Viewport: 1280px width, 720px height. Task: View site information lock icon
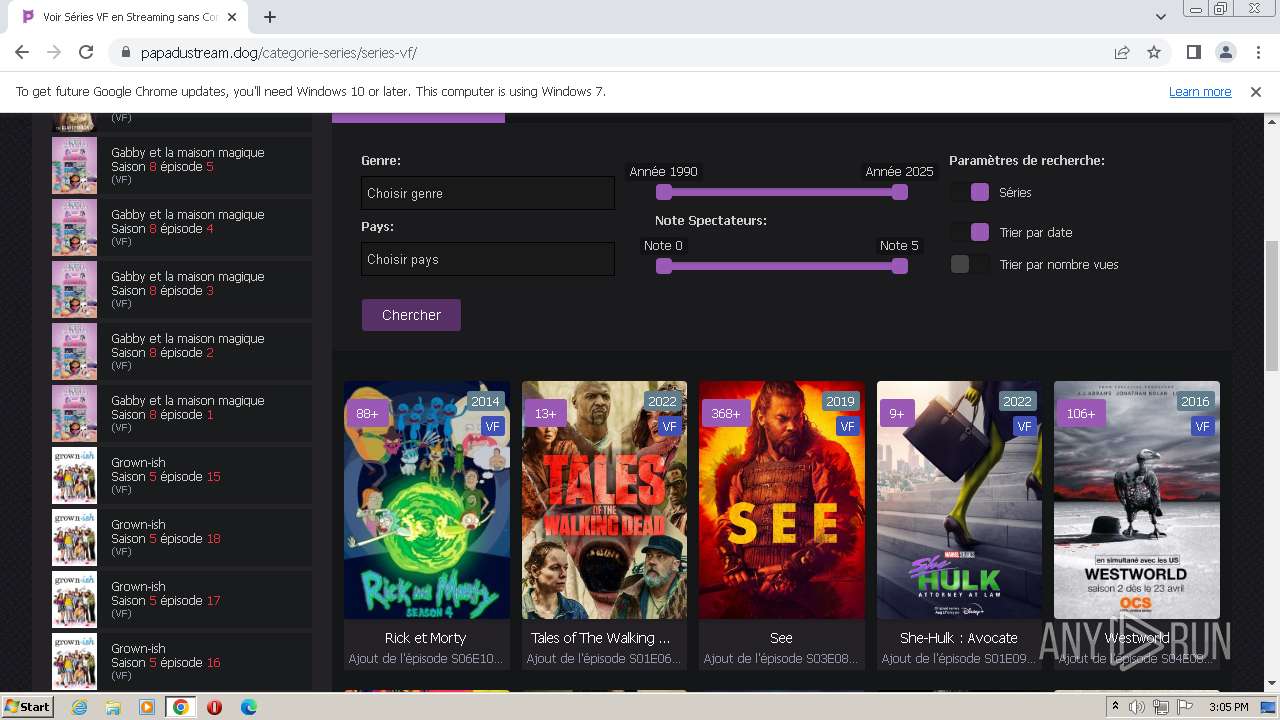click(x=125, y=52)
